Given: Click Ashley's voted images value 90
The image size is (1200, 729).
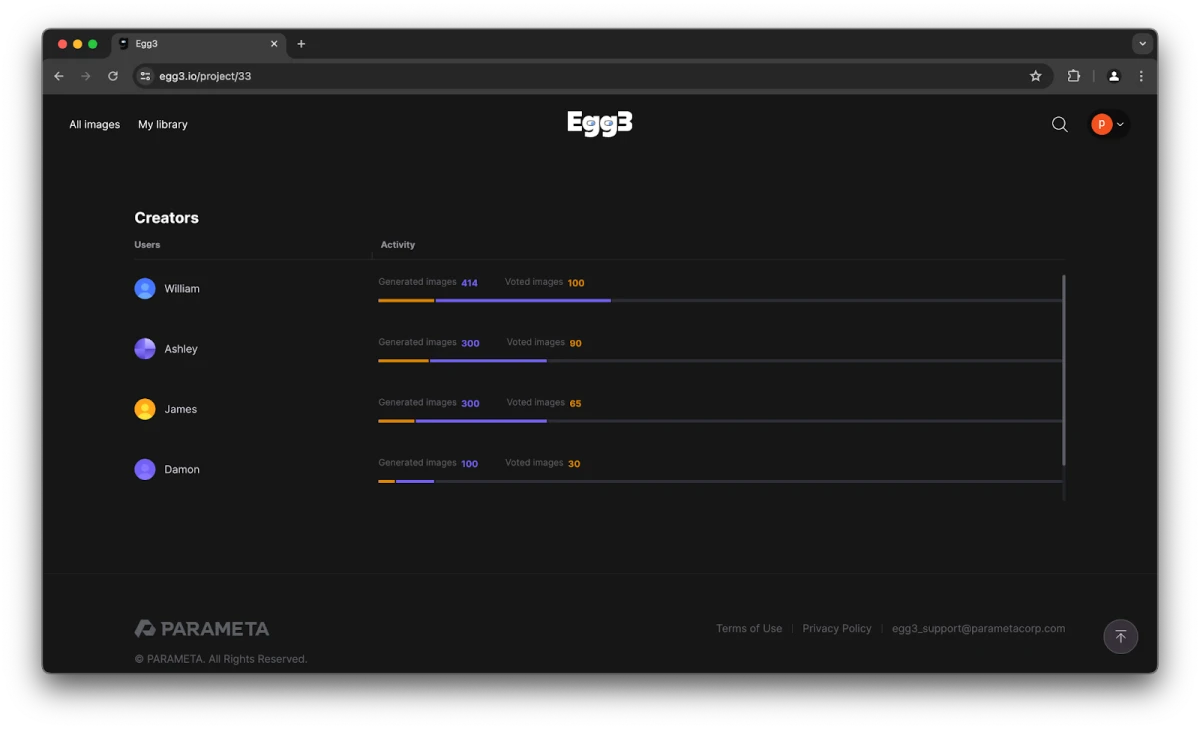Looking at the screenshot, I should tap(576, 343).
